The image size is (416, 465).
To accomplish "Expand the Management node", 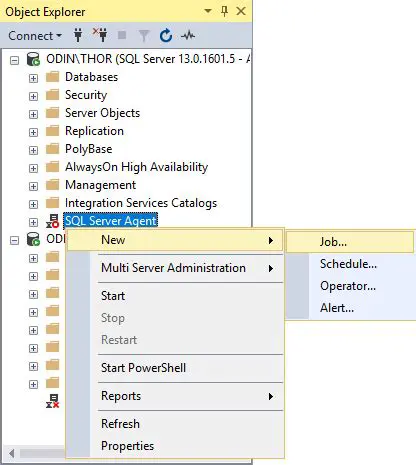I will pos(33,186).
